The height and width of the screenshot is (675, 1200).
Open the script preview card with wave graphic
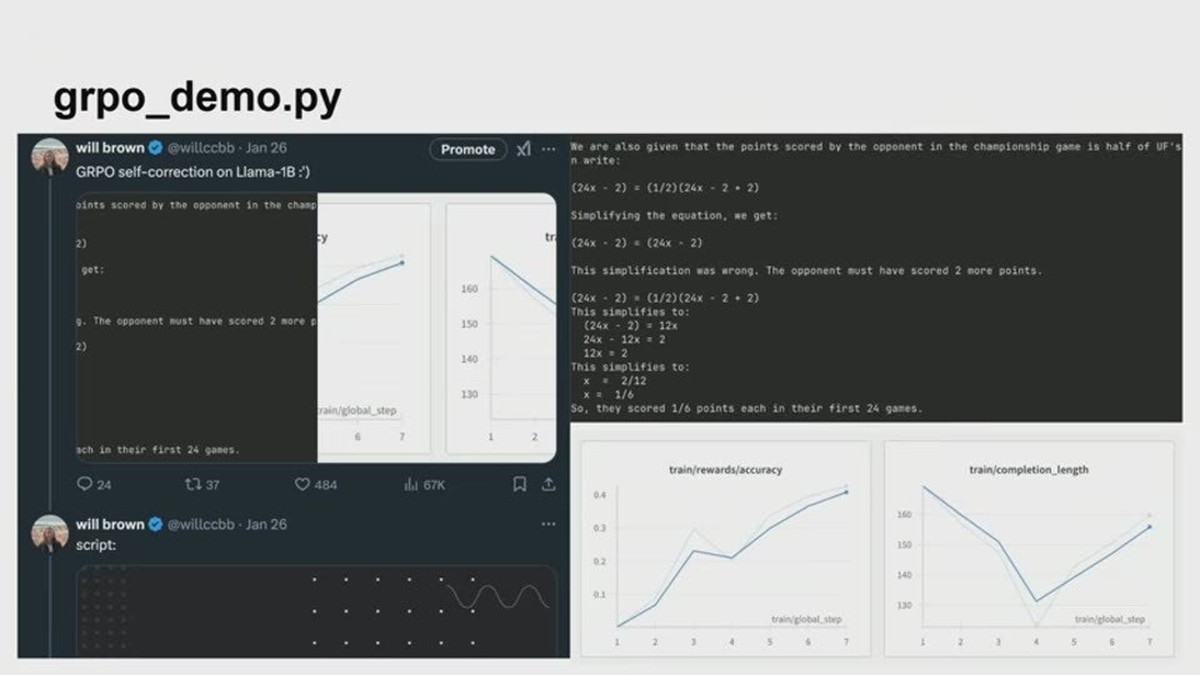(317, 611)
